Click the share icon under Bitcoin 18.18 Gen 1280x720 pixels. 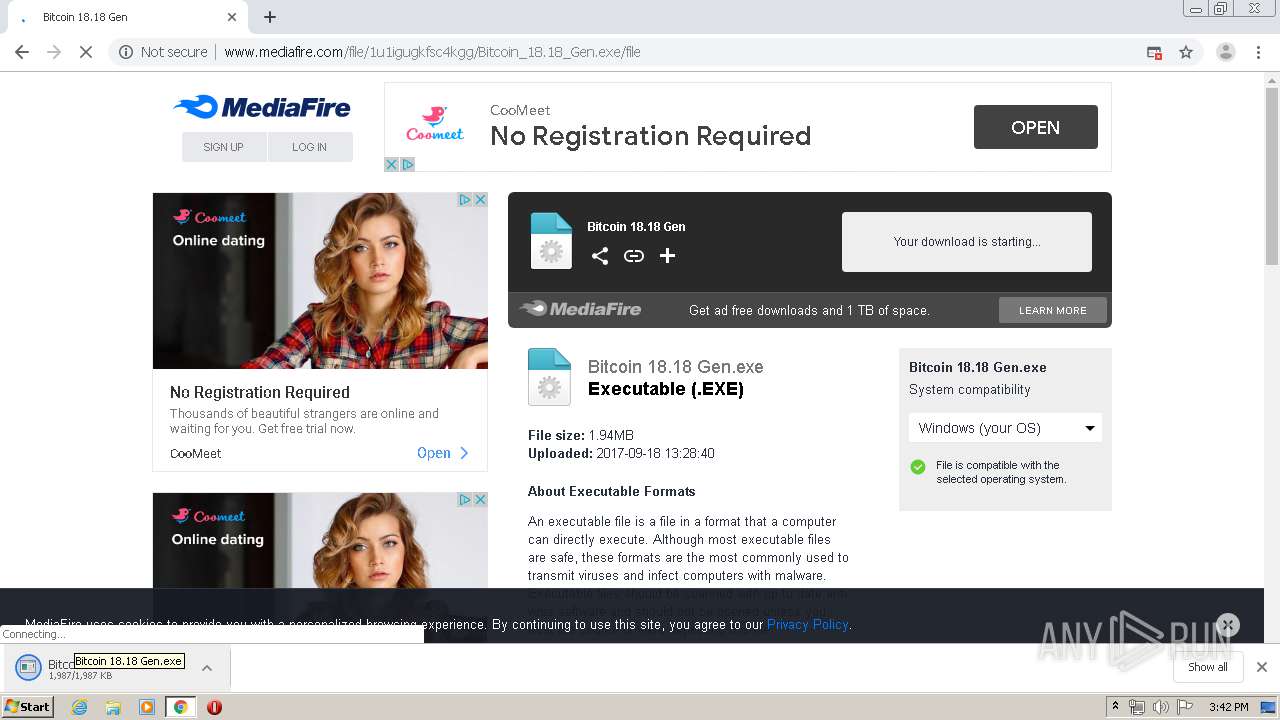click(600, 256)
